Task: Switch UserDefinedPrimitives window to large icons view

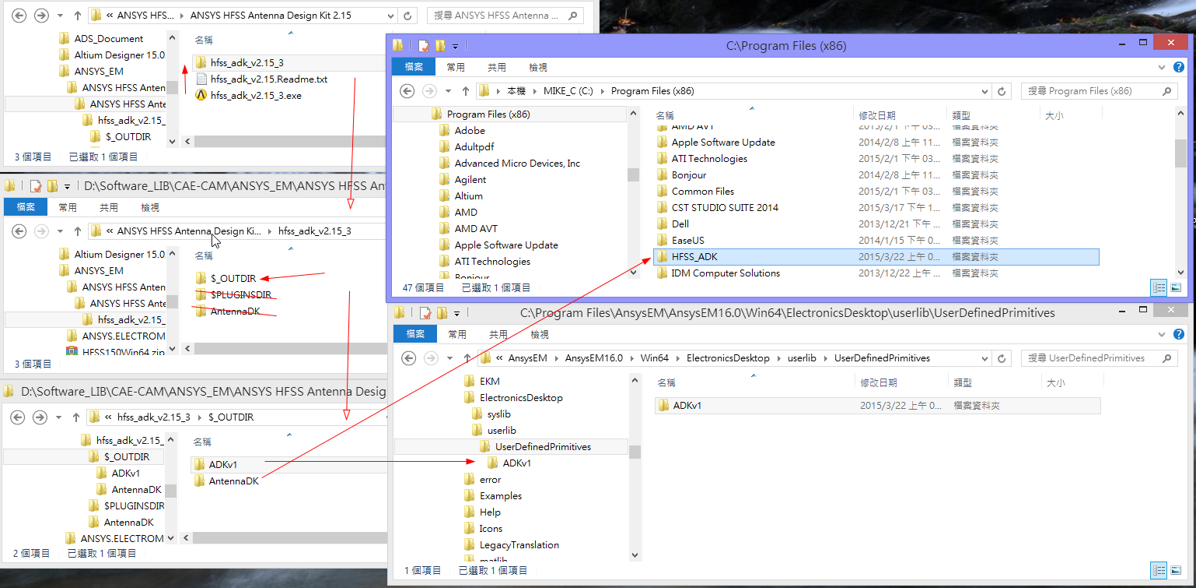Action: [x=1175, y=570]
